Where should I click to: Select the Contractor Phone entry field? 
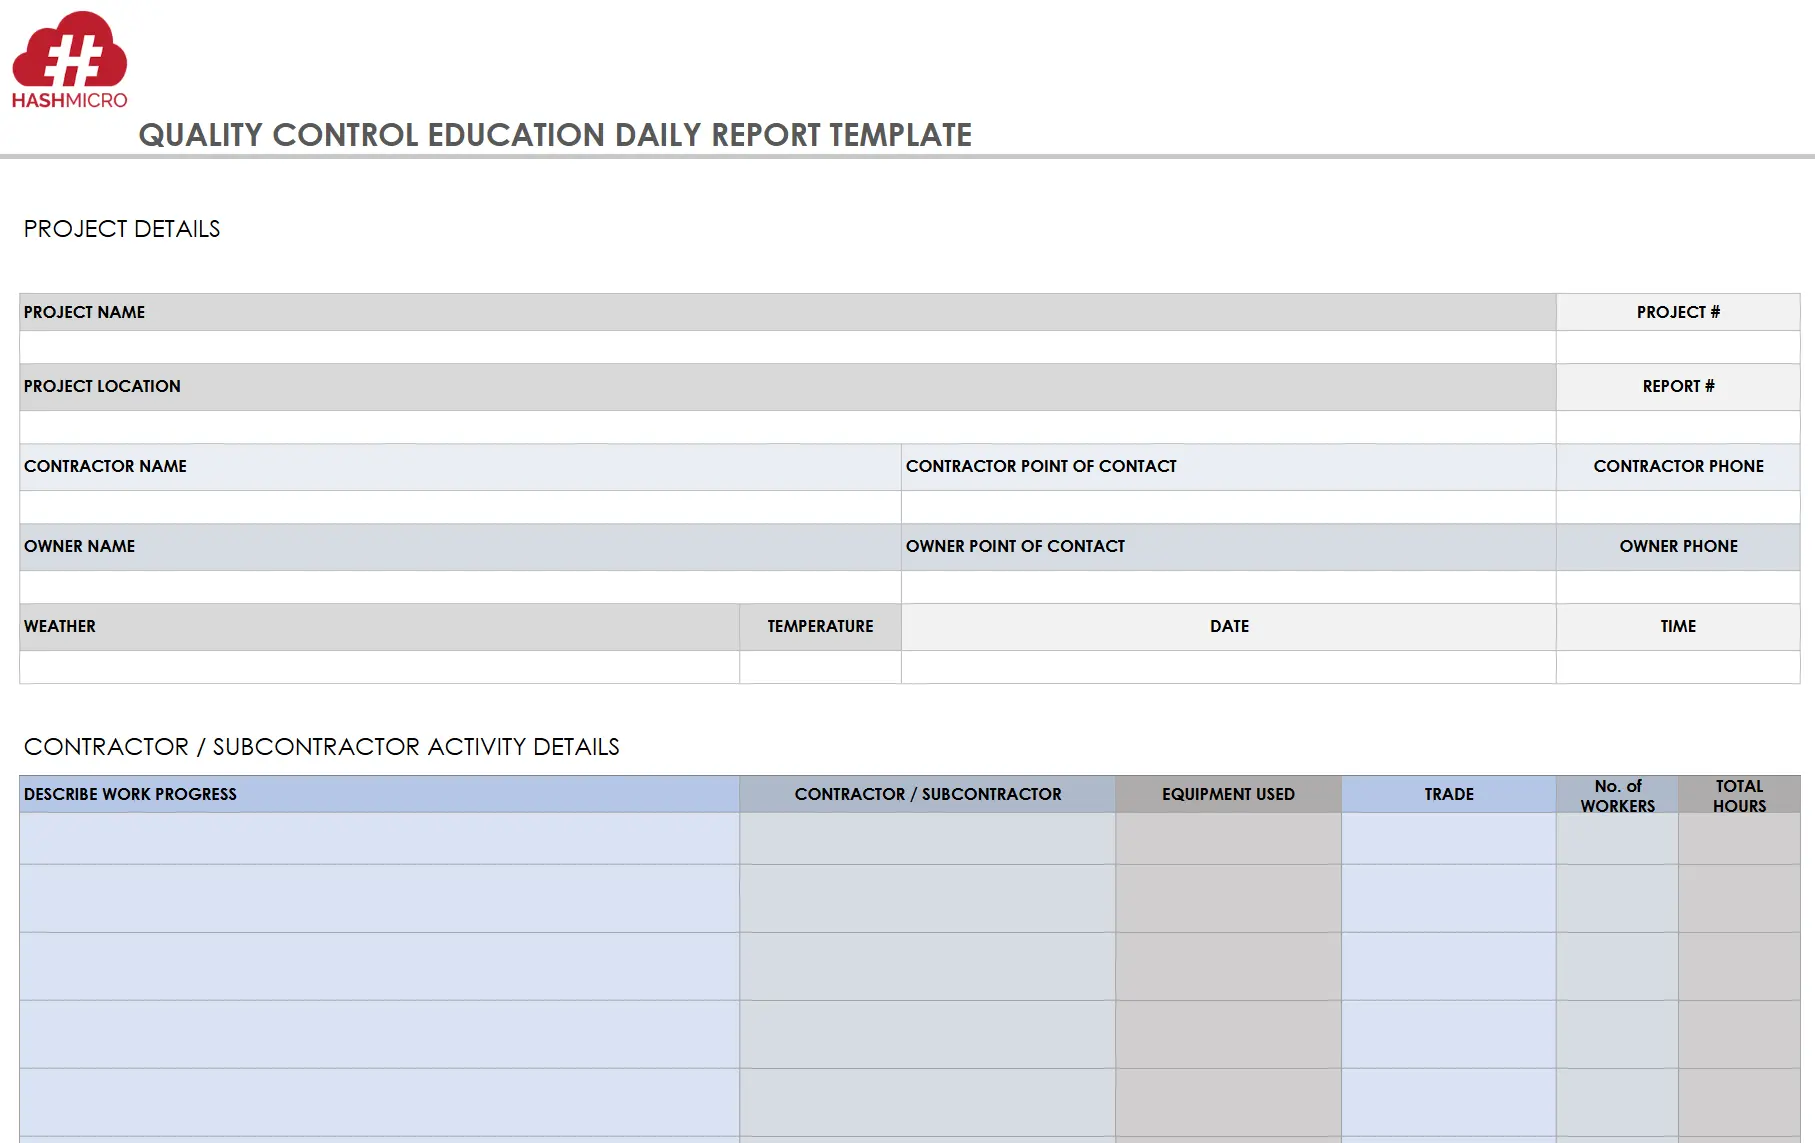(1677, 507)
